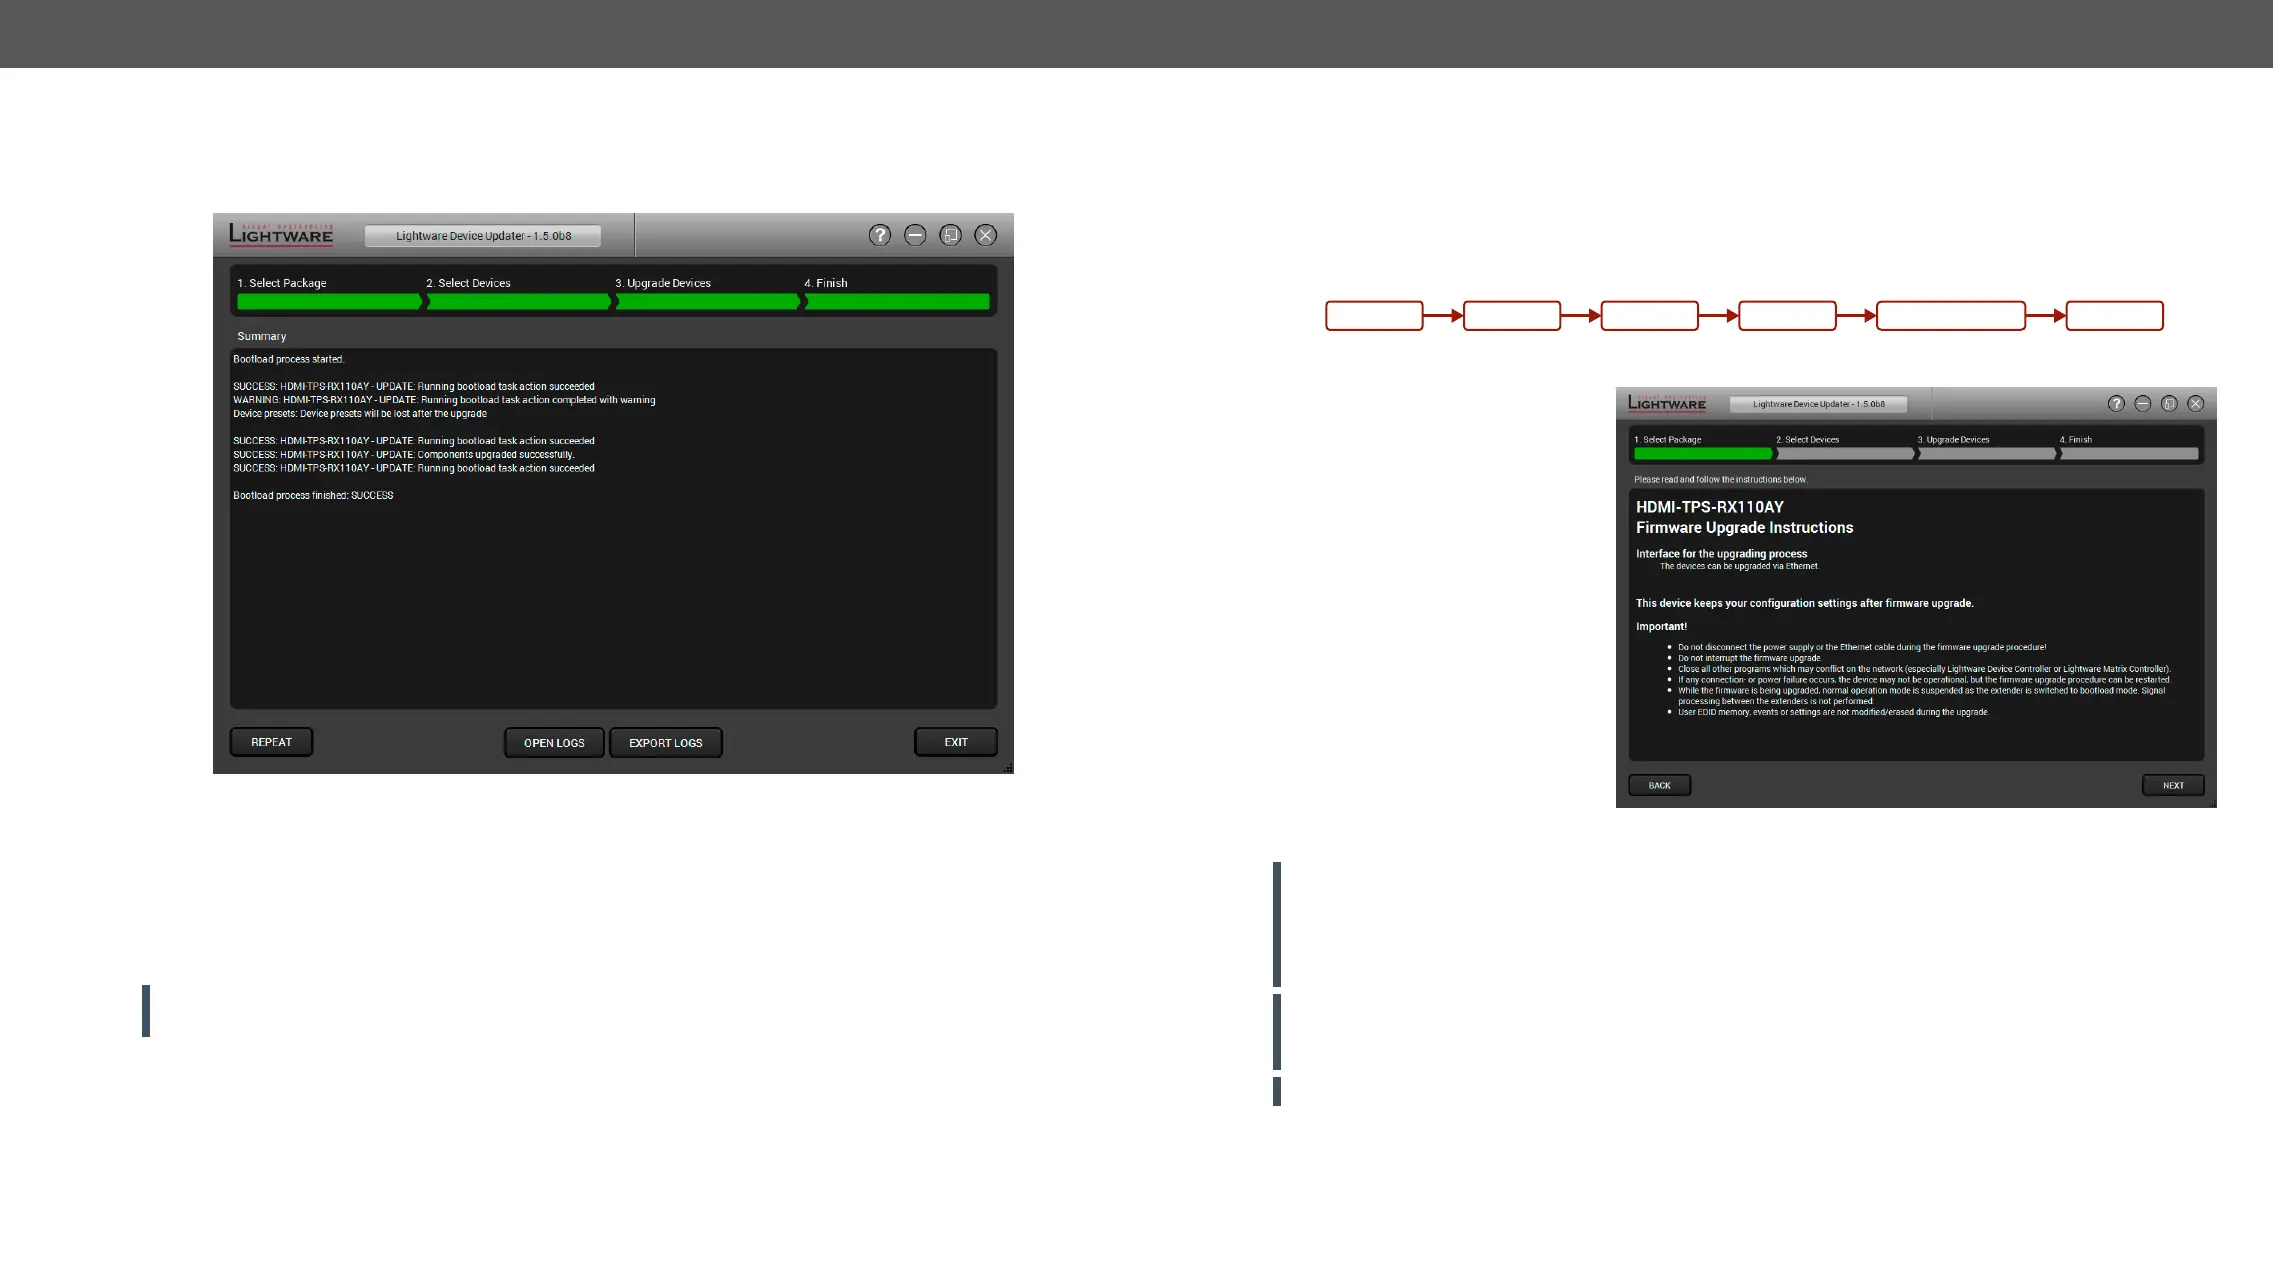Click the resize grip of the Summary window
2273x1276 pixels.
(1008, 768)
